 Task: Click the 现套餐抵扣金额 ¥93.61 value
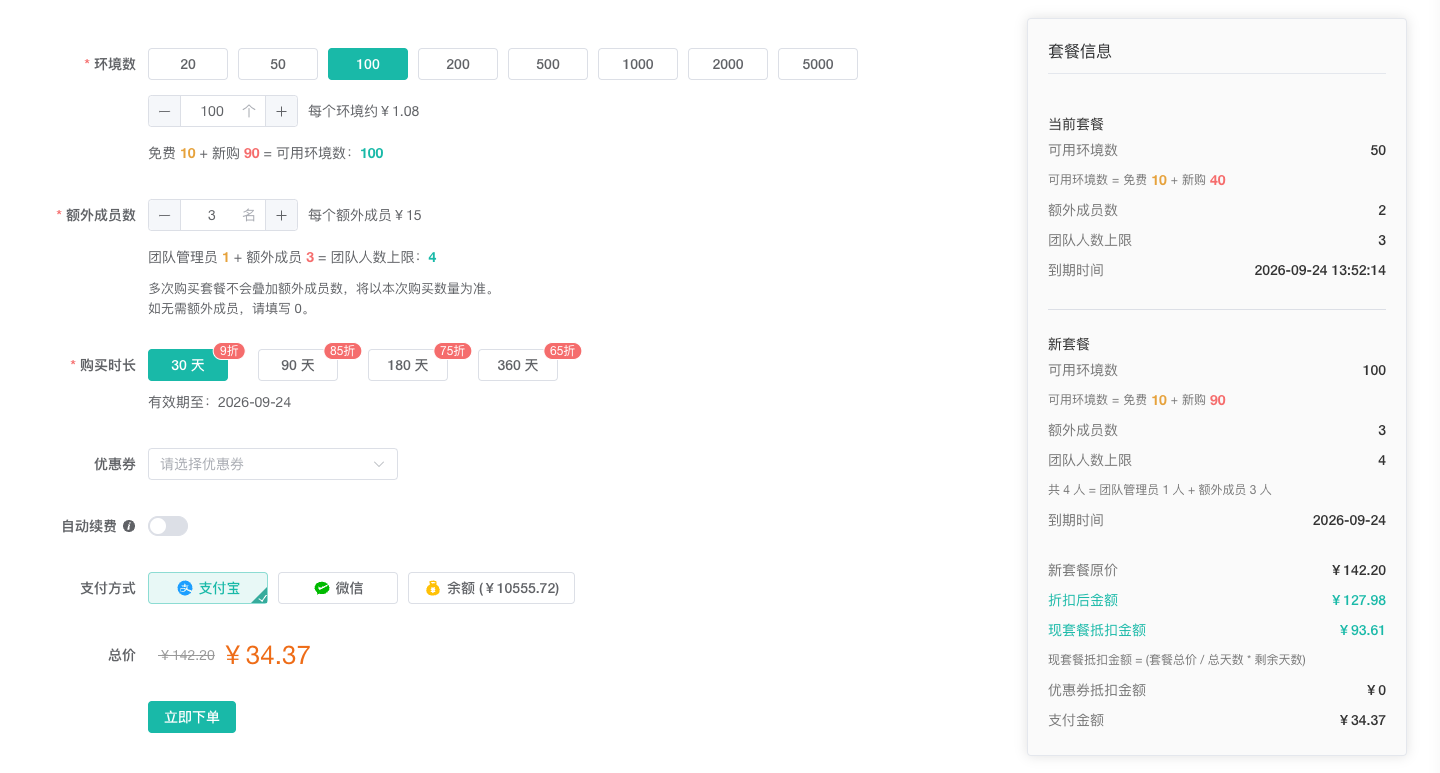coord(1362,630)
